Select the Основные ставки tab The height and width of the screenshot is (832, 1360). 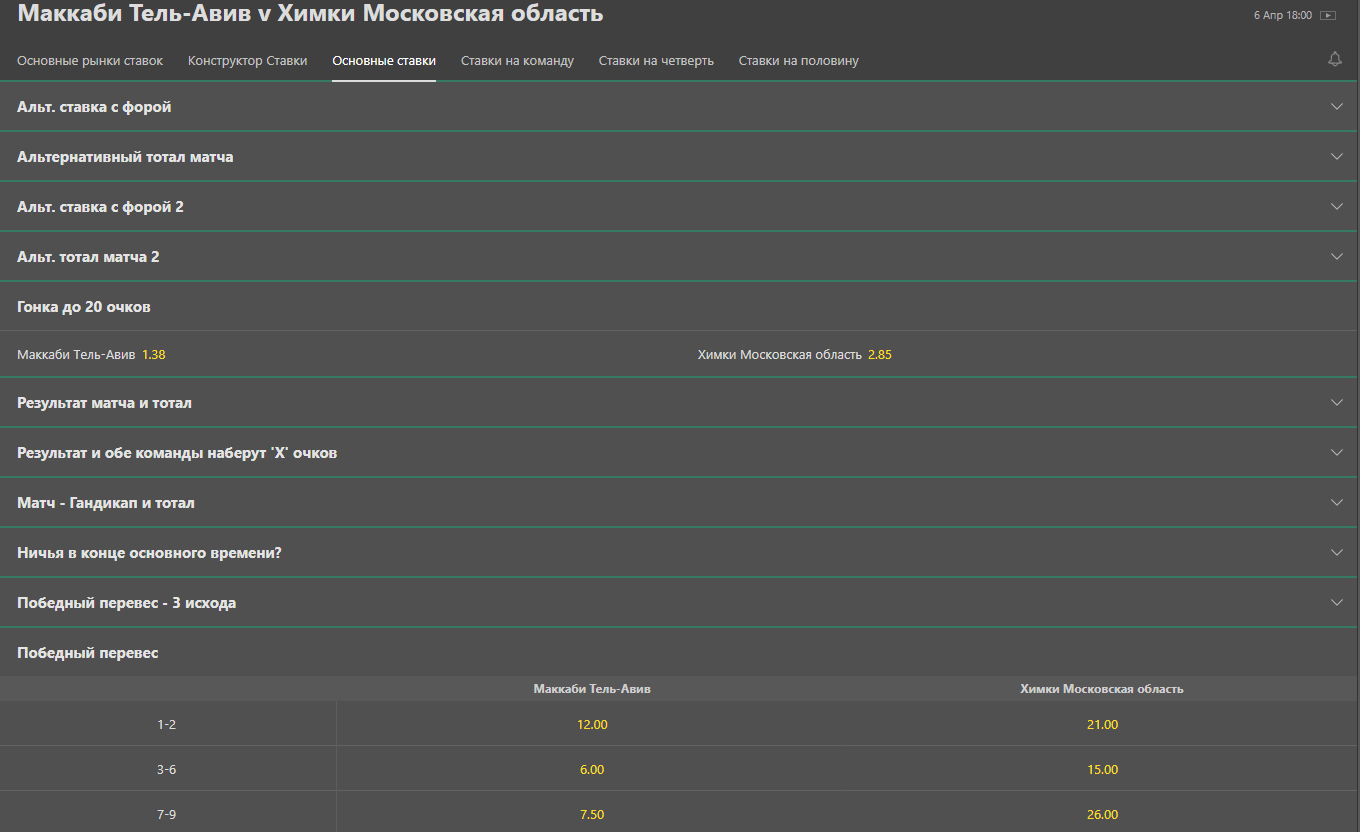pos(384,61)
